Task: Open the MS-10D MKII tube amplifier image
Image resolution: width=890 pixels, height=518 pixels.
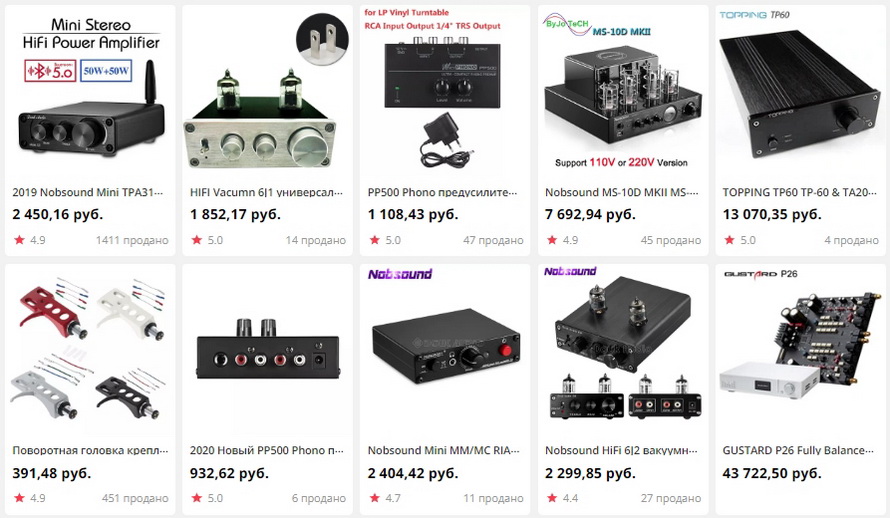Action: coord(623,91)
